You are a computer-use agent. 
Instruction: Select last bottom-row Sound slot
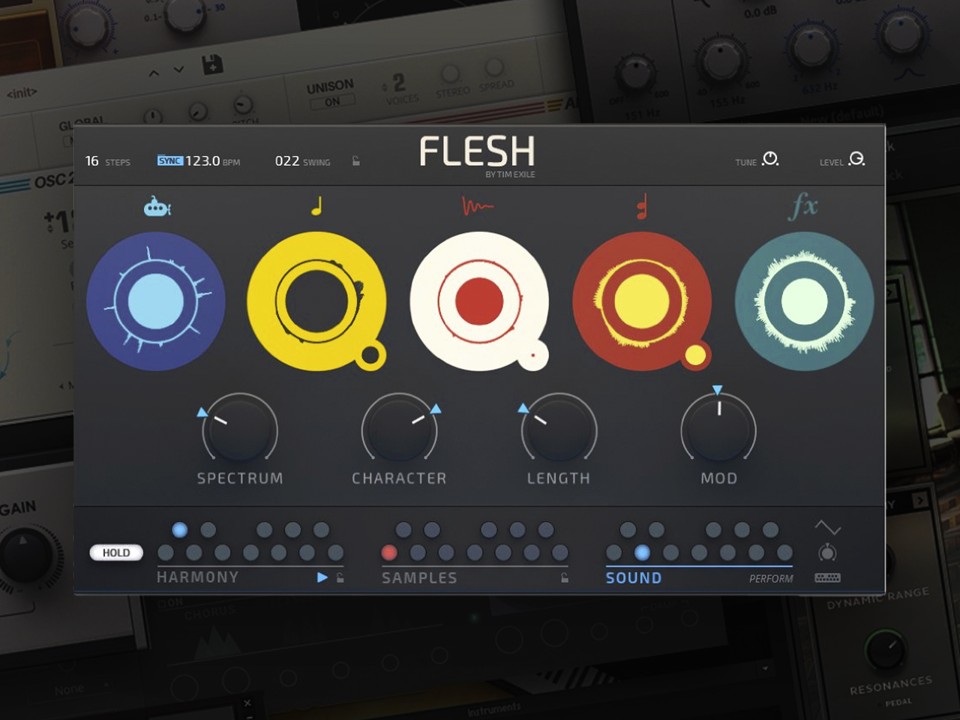pos(784,553)
